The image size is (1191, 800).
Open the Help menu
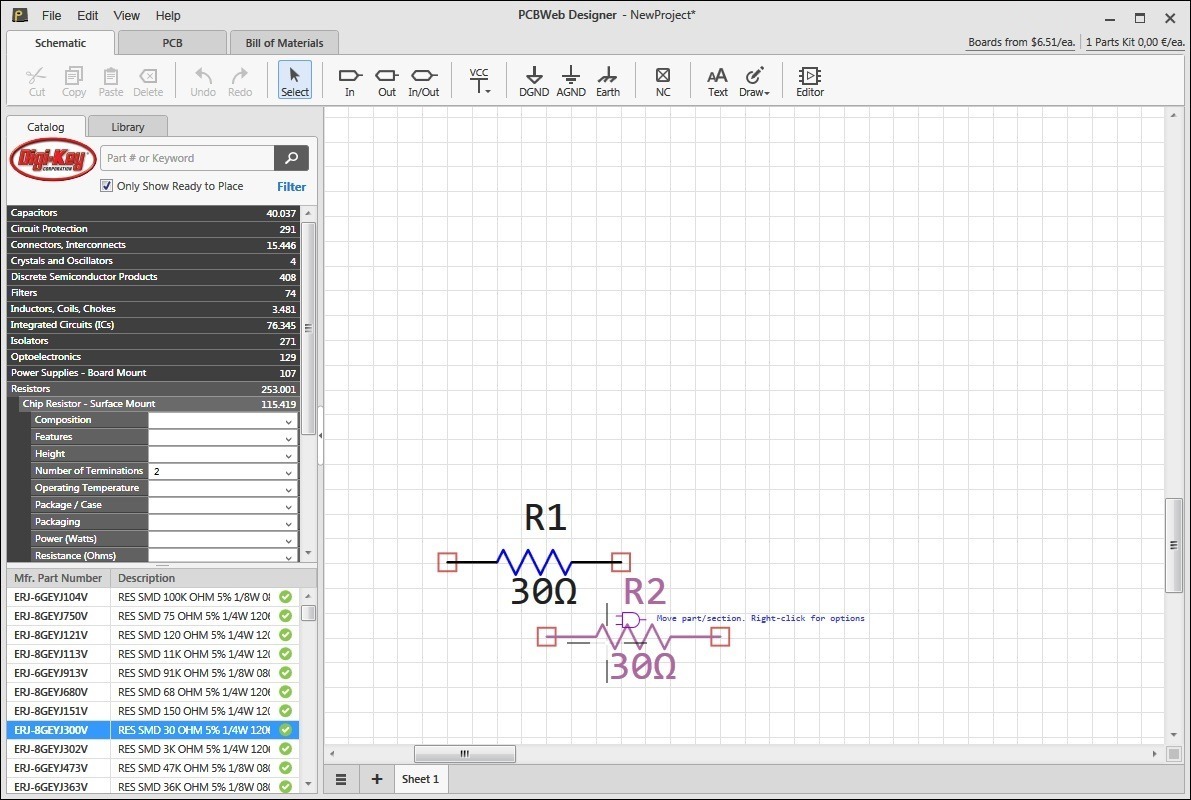pyautogui.click(x=168, y=15)
